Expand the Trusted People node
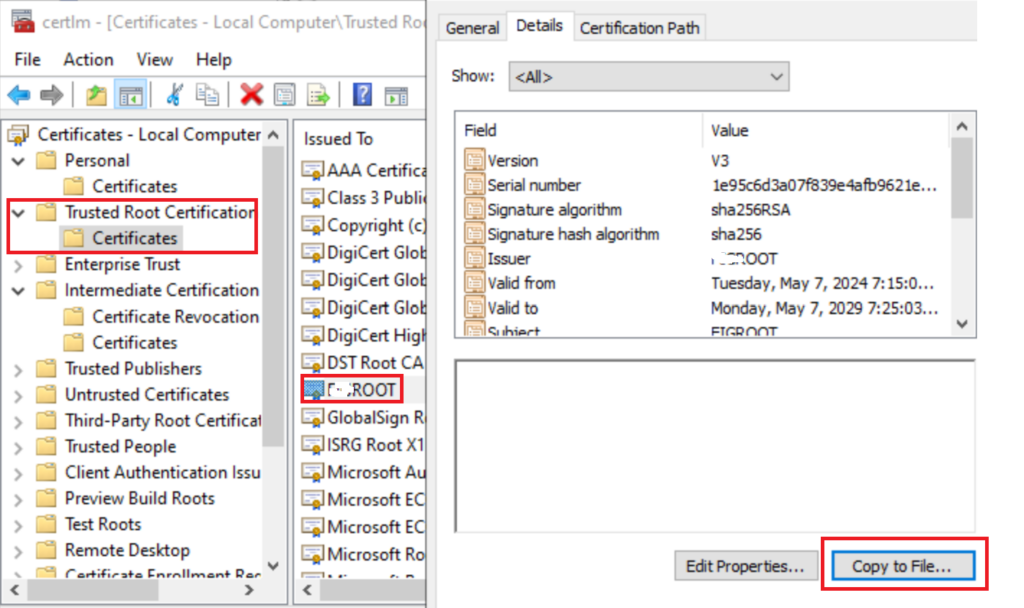The width and height of the screenshot is (1024, 608). [x=18, y=447]
